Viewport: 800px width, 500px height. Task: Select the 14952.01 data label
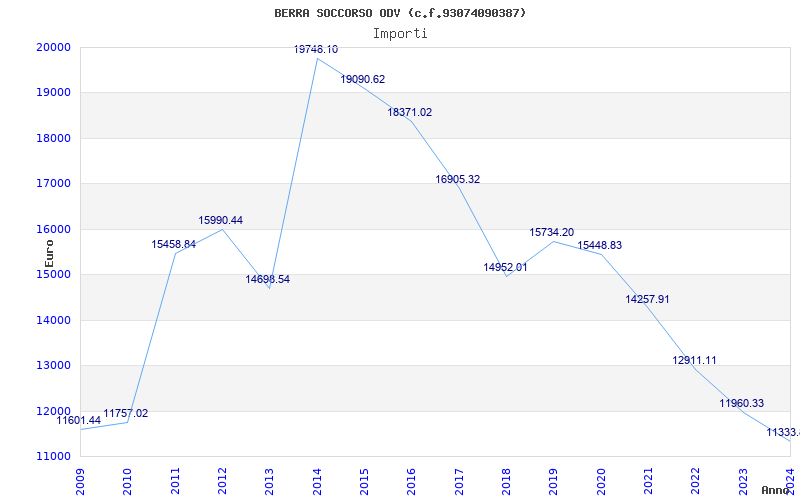point(505,267)
